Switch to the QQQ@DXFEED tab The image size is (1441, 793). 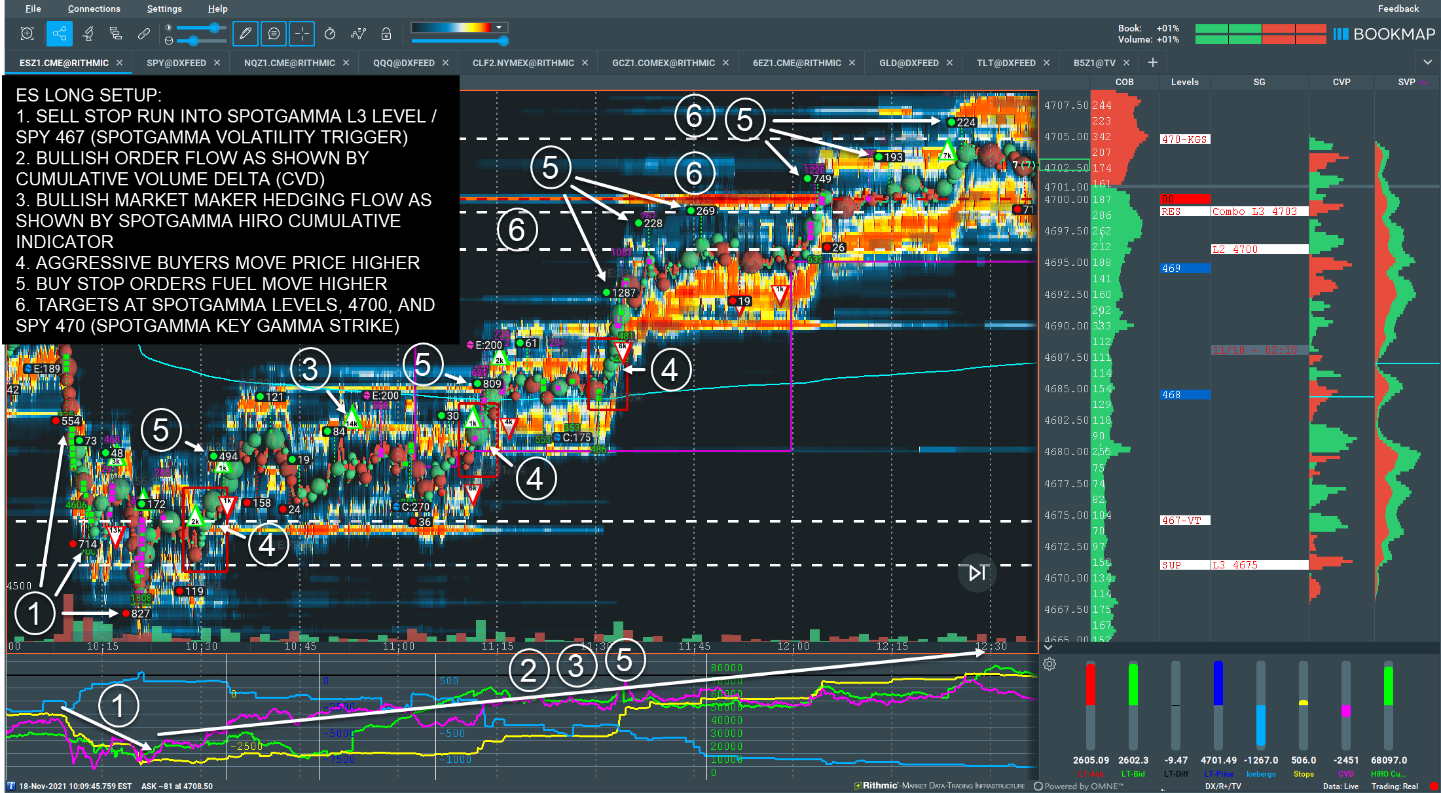(404, 63)
